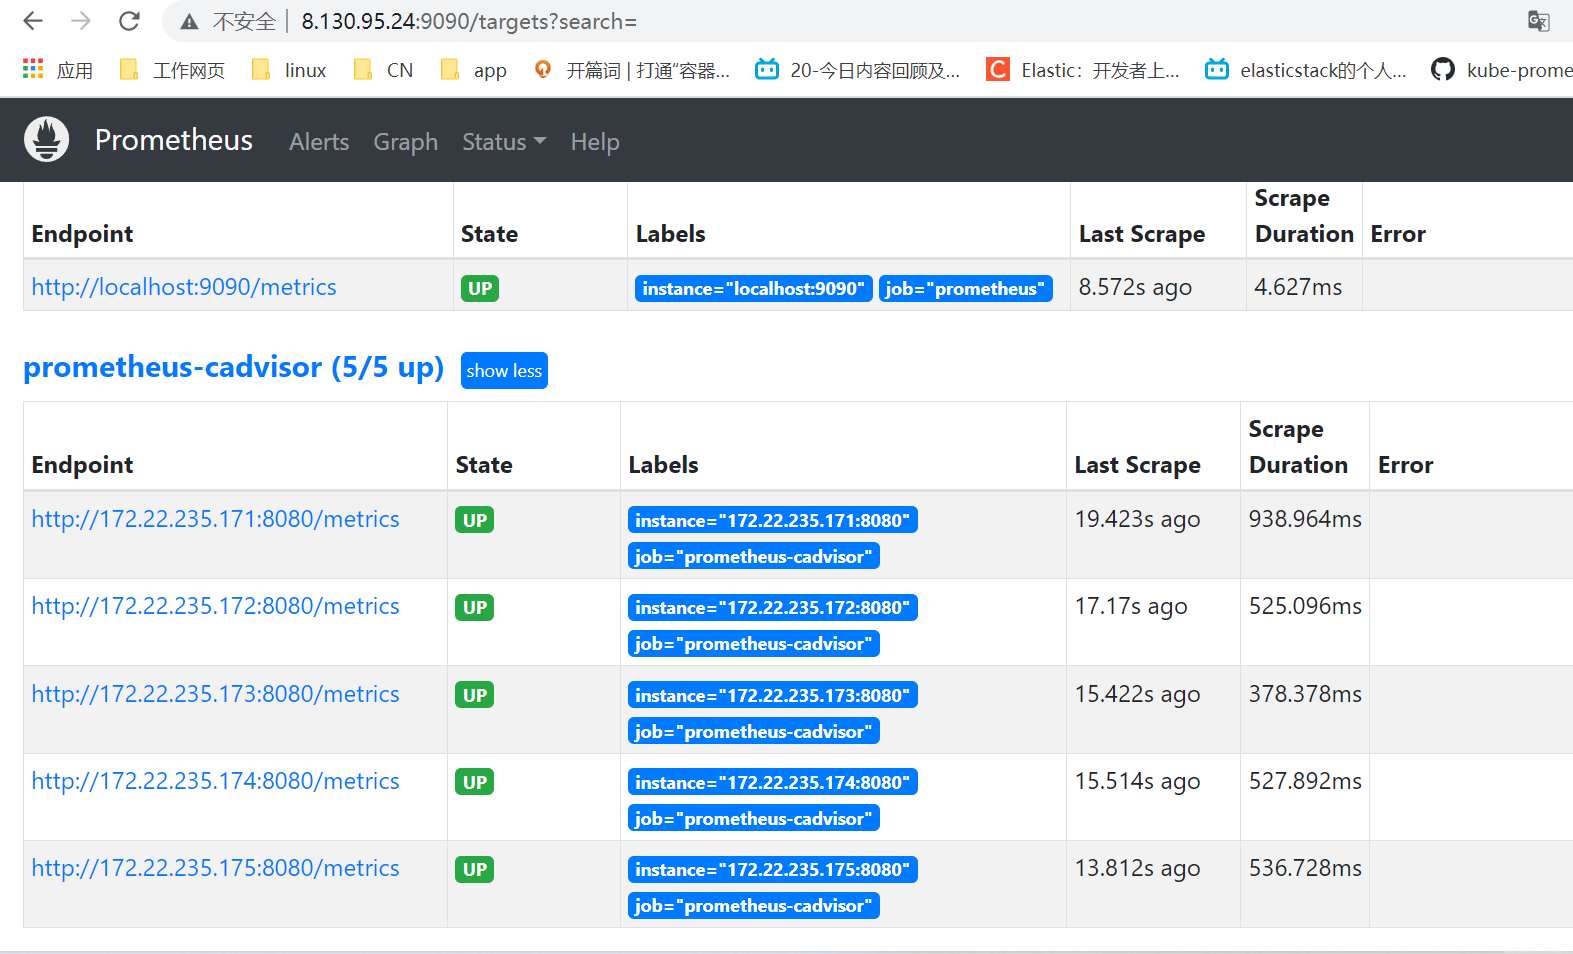Open the 172.22.235.175 metrics endpoint
Screen dimensions: 1573x954
click(x=216, y=868)
